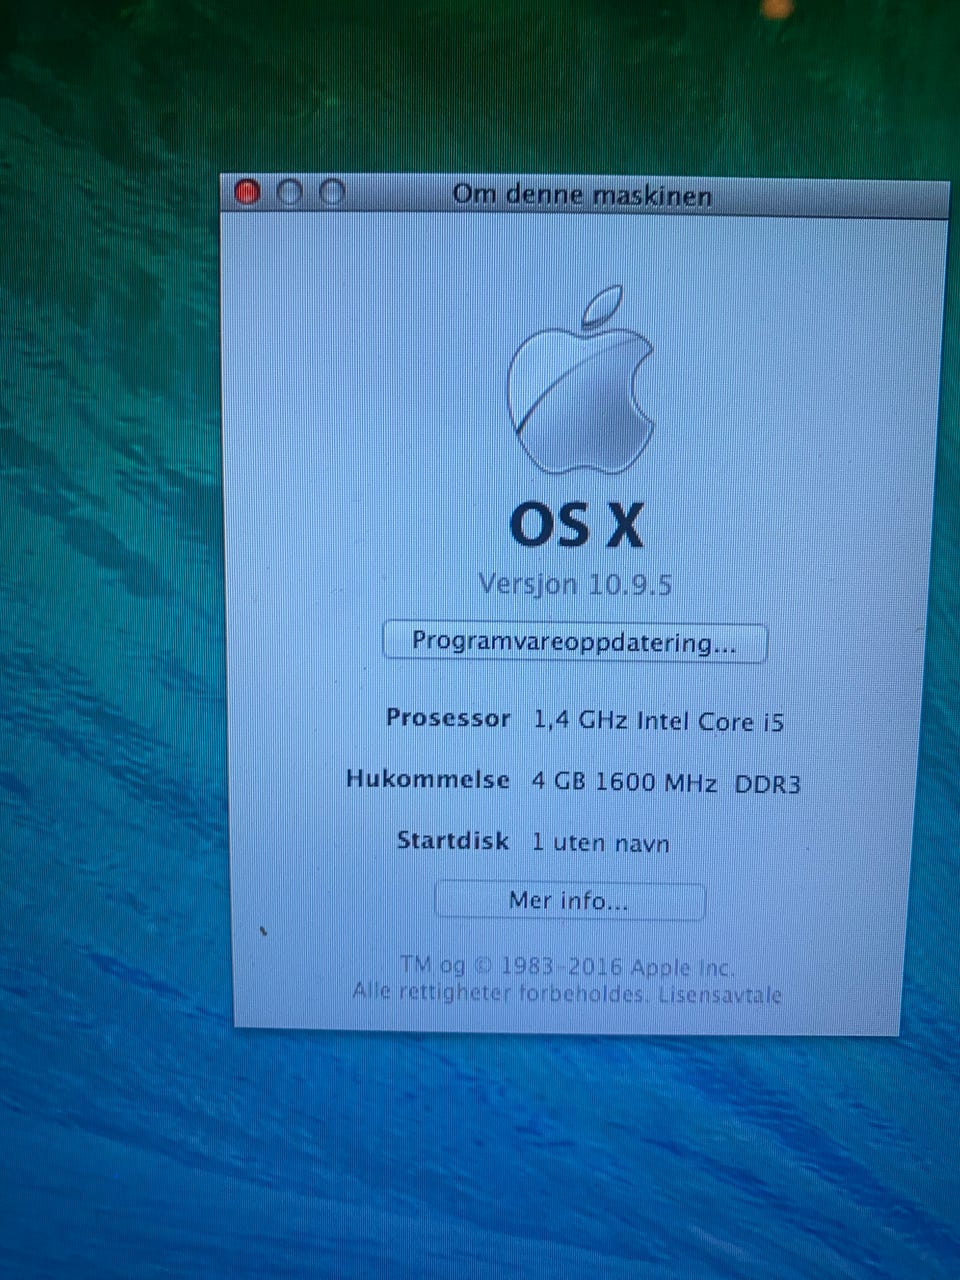This screenshot has width=960, height=1280.
Task: Open Mer info… details
Action: point(569,901)
